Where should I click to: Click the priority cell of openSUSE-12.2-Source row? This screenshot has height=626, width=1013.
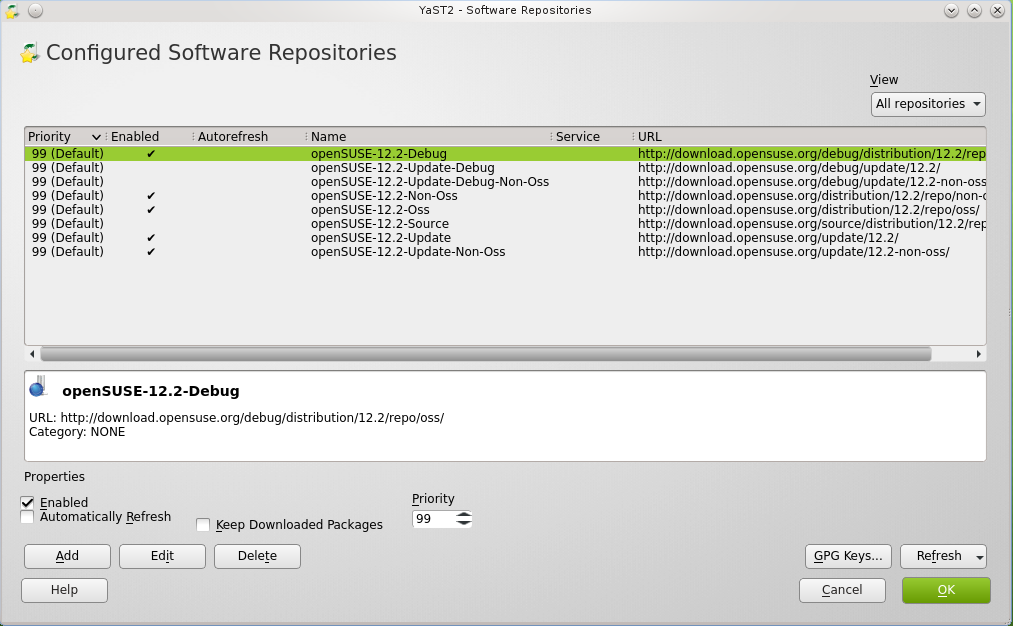click(67, 224)
